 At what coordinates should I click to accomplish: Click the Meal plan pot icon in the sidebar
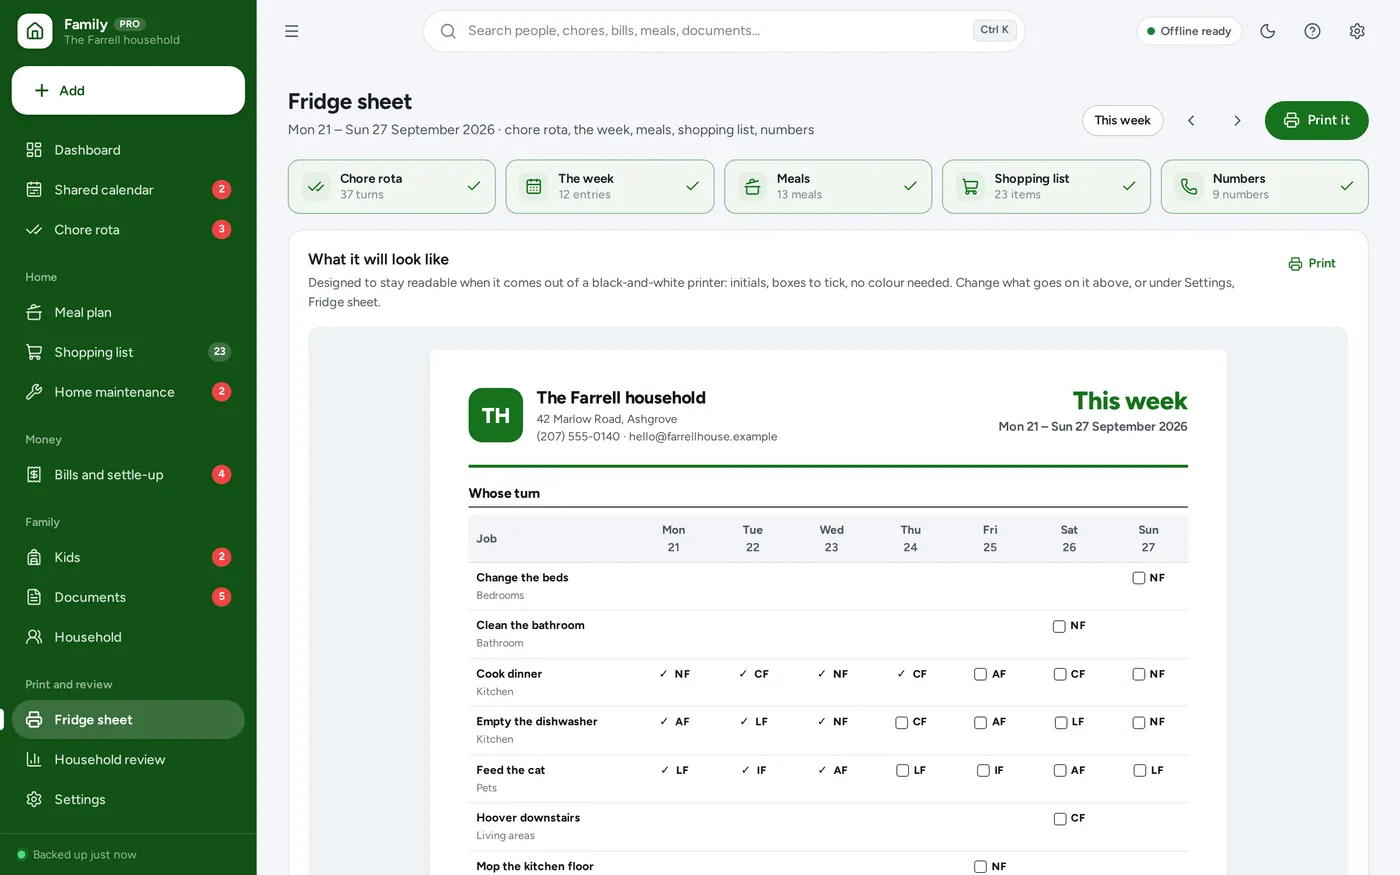click(34, 312)
